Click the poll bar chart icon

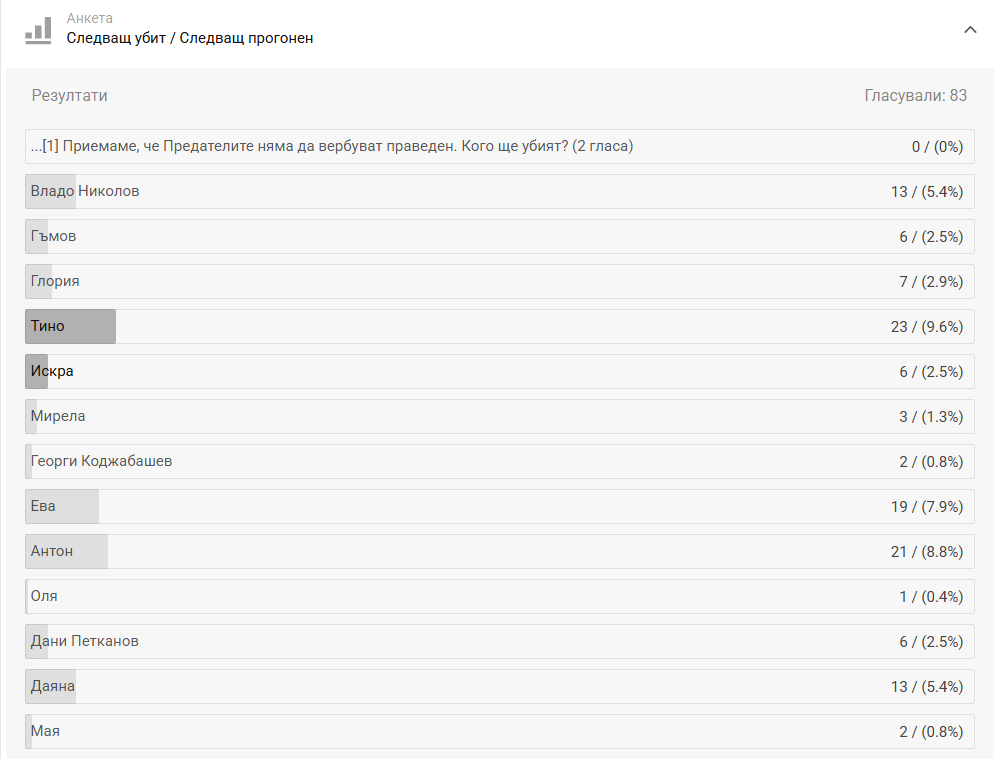click(38, 30)
